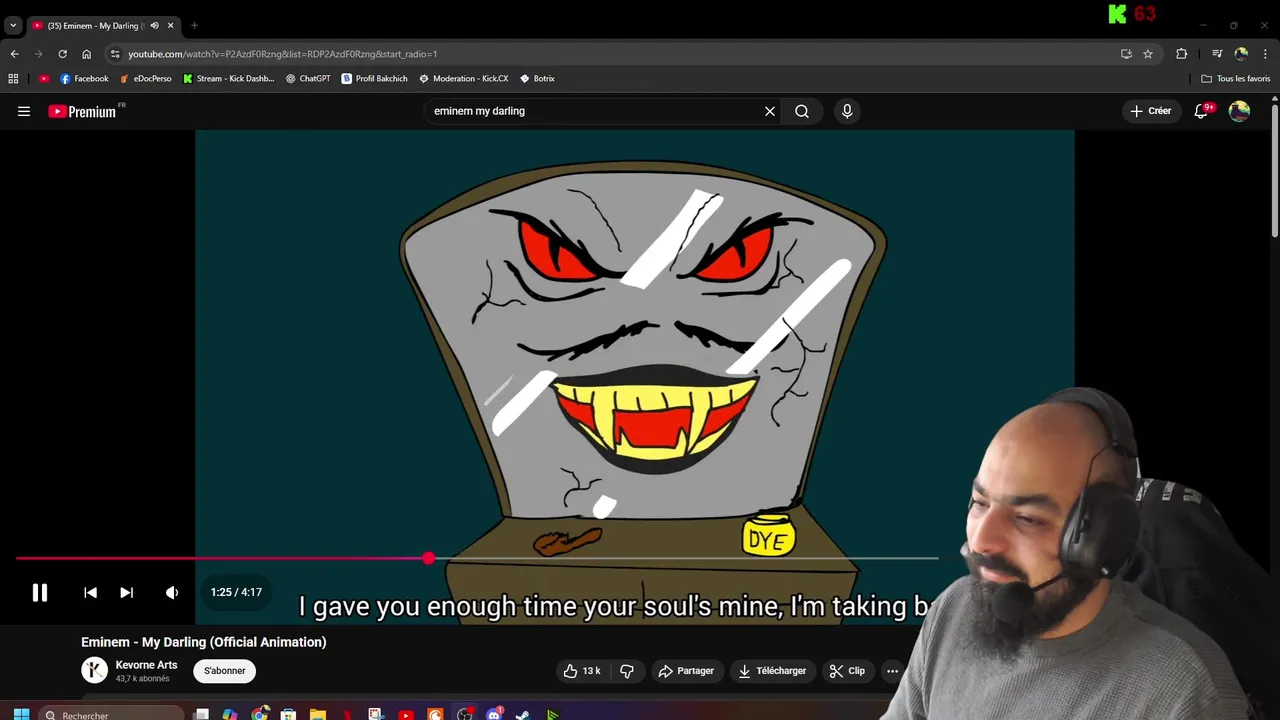Select the Eminem - My Darling tab
Viewport: 1280px width, 720px height.
pos(96,25)
